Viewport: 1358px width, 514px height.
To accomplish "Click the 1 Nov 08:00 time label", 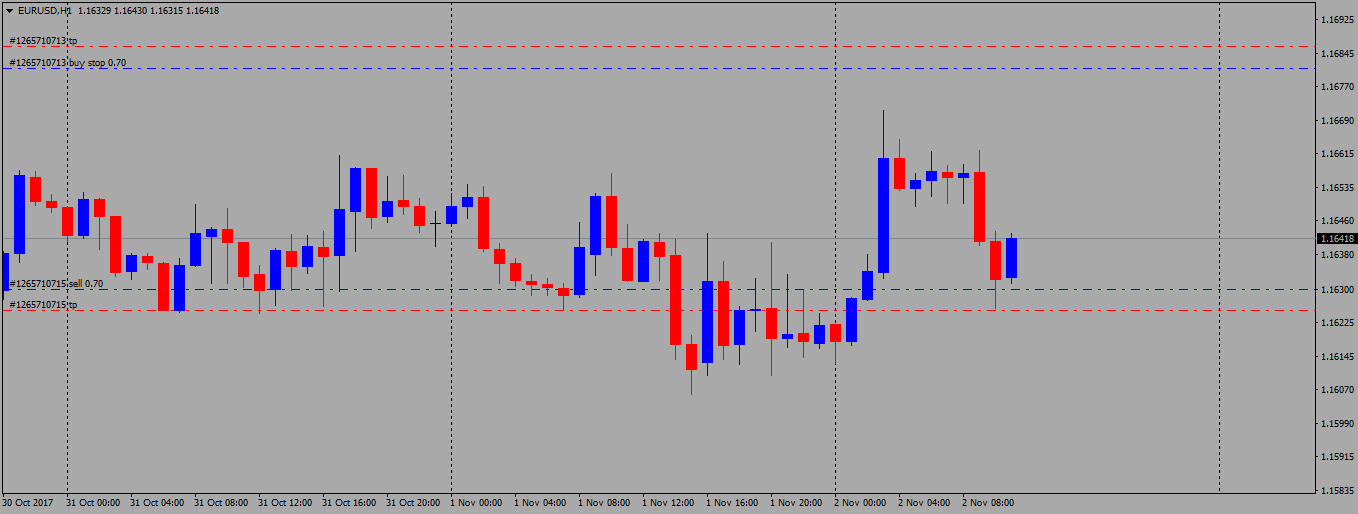I will pos(604,503).
